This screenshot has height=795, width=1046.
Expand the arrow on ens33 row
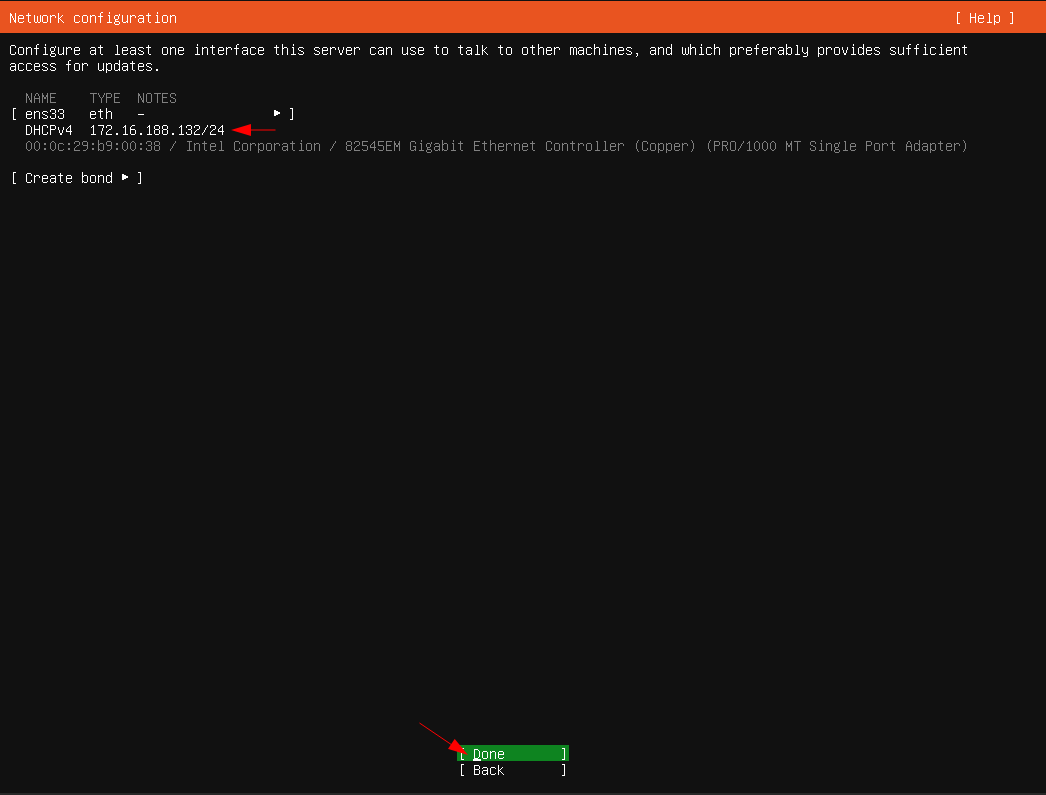tap(277, 114)
